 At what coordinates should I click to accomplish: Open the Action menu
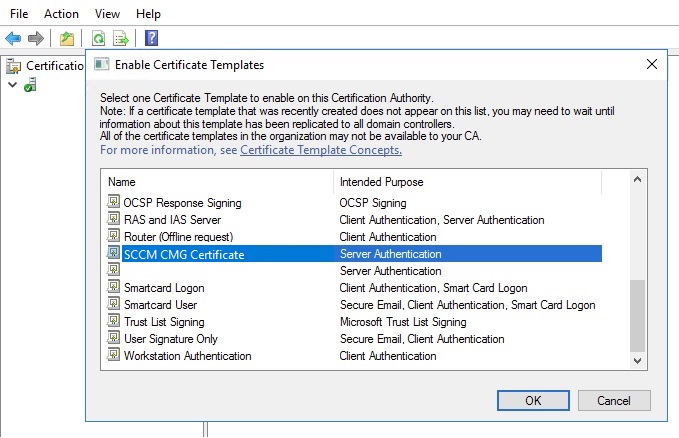pyautogui.click(x=61, y=14)
